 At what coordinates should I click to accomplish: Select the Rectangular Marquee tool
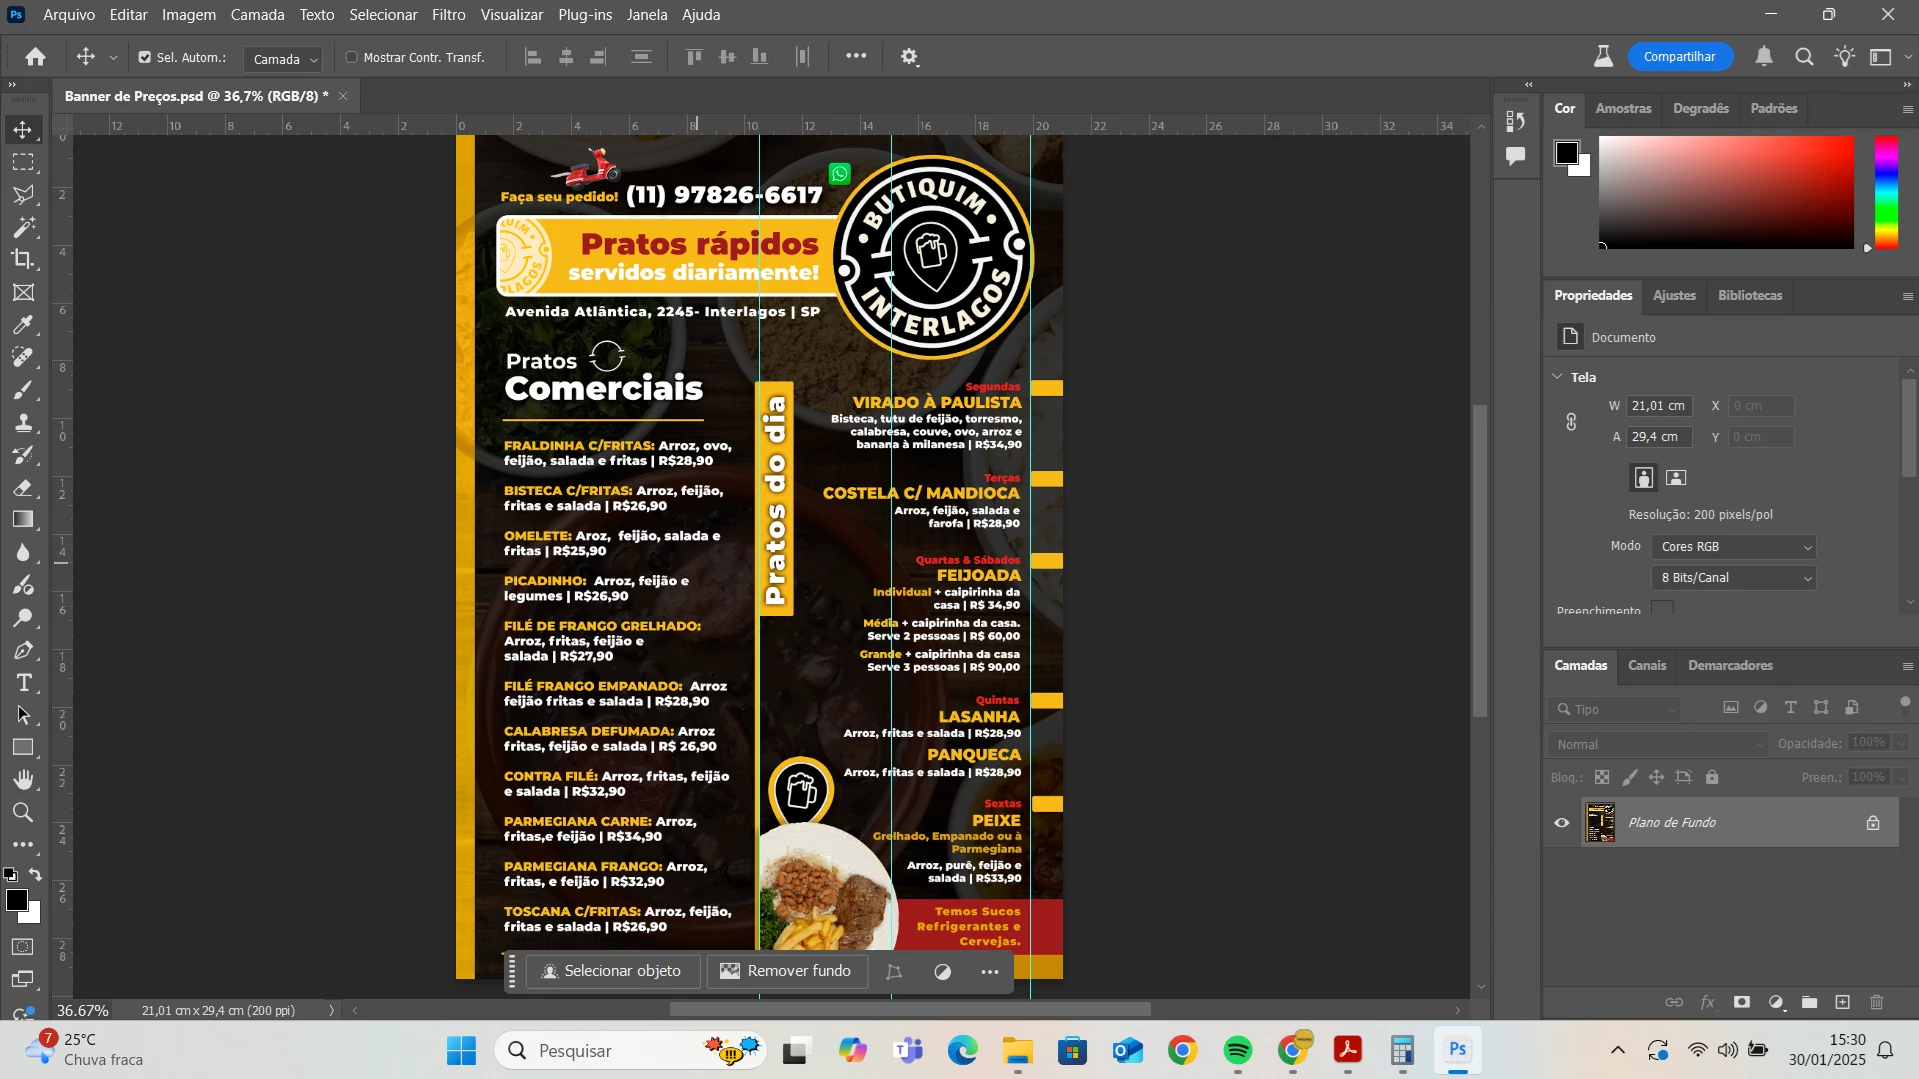point(23,162)
